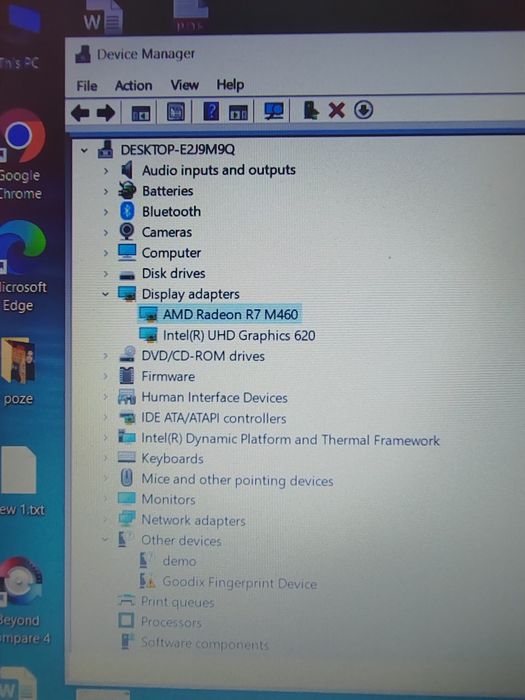Viewport: 525px width, 700px height.
Task: Click the Network adapters category icon
Action: (127, 519)
